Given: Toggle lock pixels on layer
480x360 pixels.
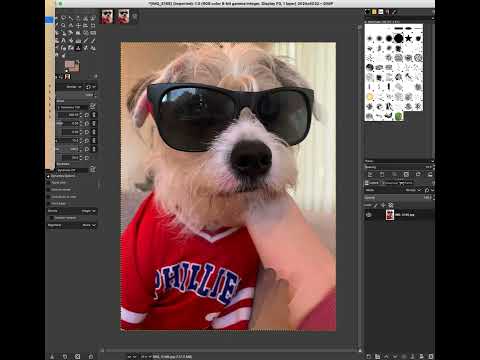Looking at the screenshot, I should coord(375,205).
